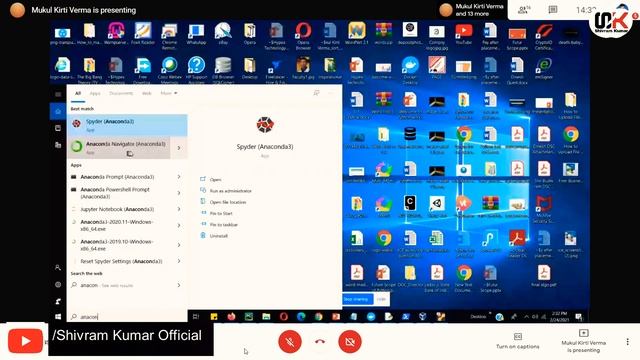The width and height of the screenshot is (640, 360).
Task: Open Docker Desktop shortcut on desktop
Action: point(410,70)
